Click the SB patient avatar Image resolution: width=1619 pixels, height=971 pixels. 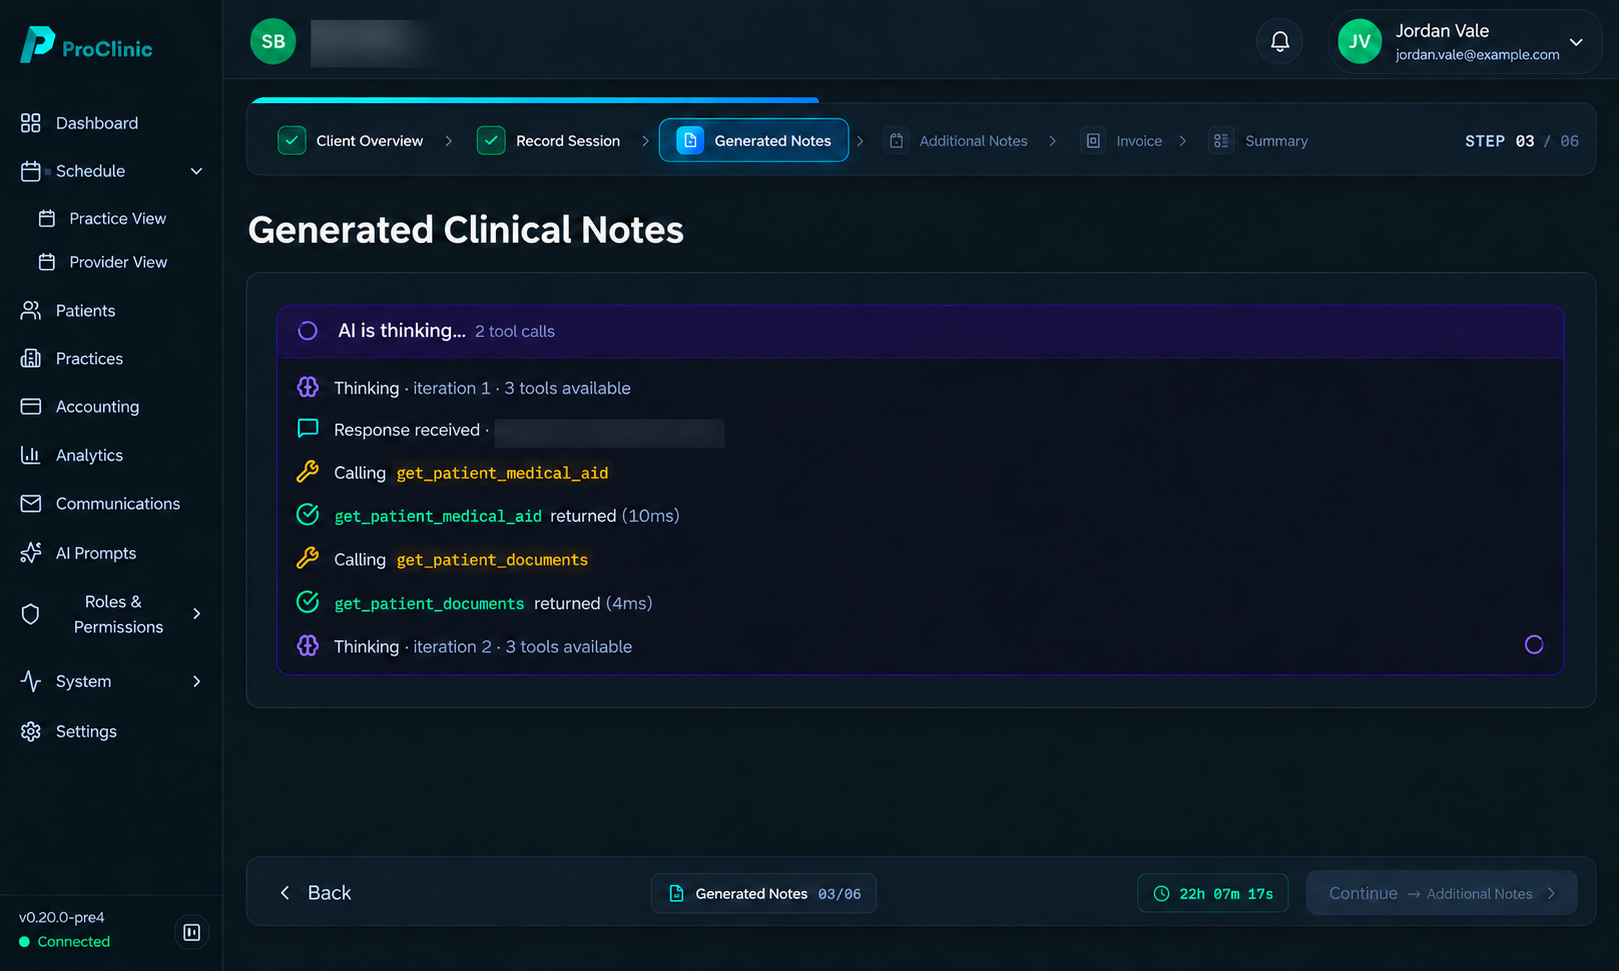pos(273,41)
